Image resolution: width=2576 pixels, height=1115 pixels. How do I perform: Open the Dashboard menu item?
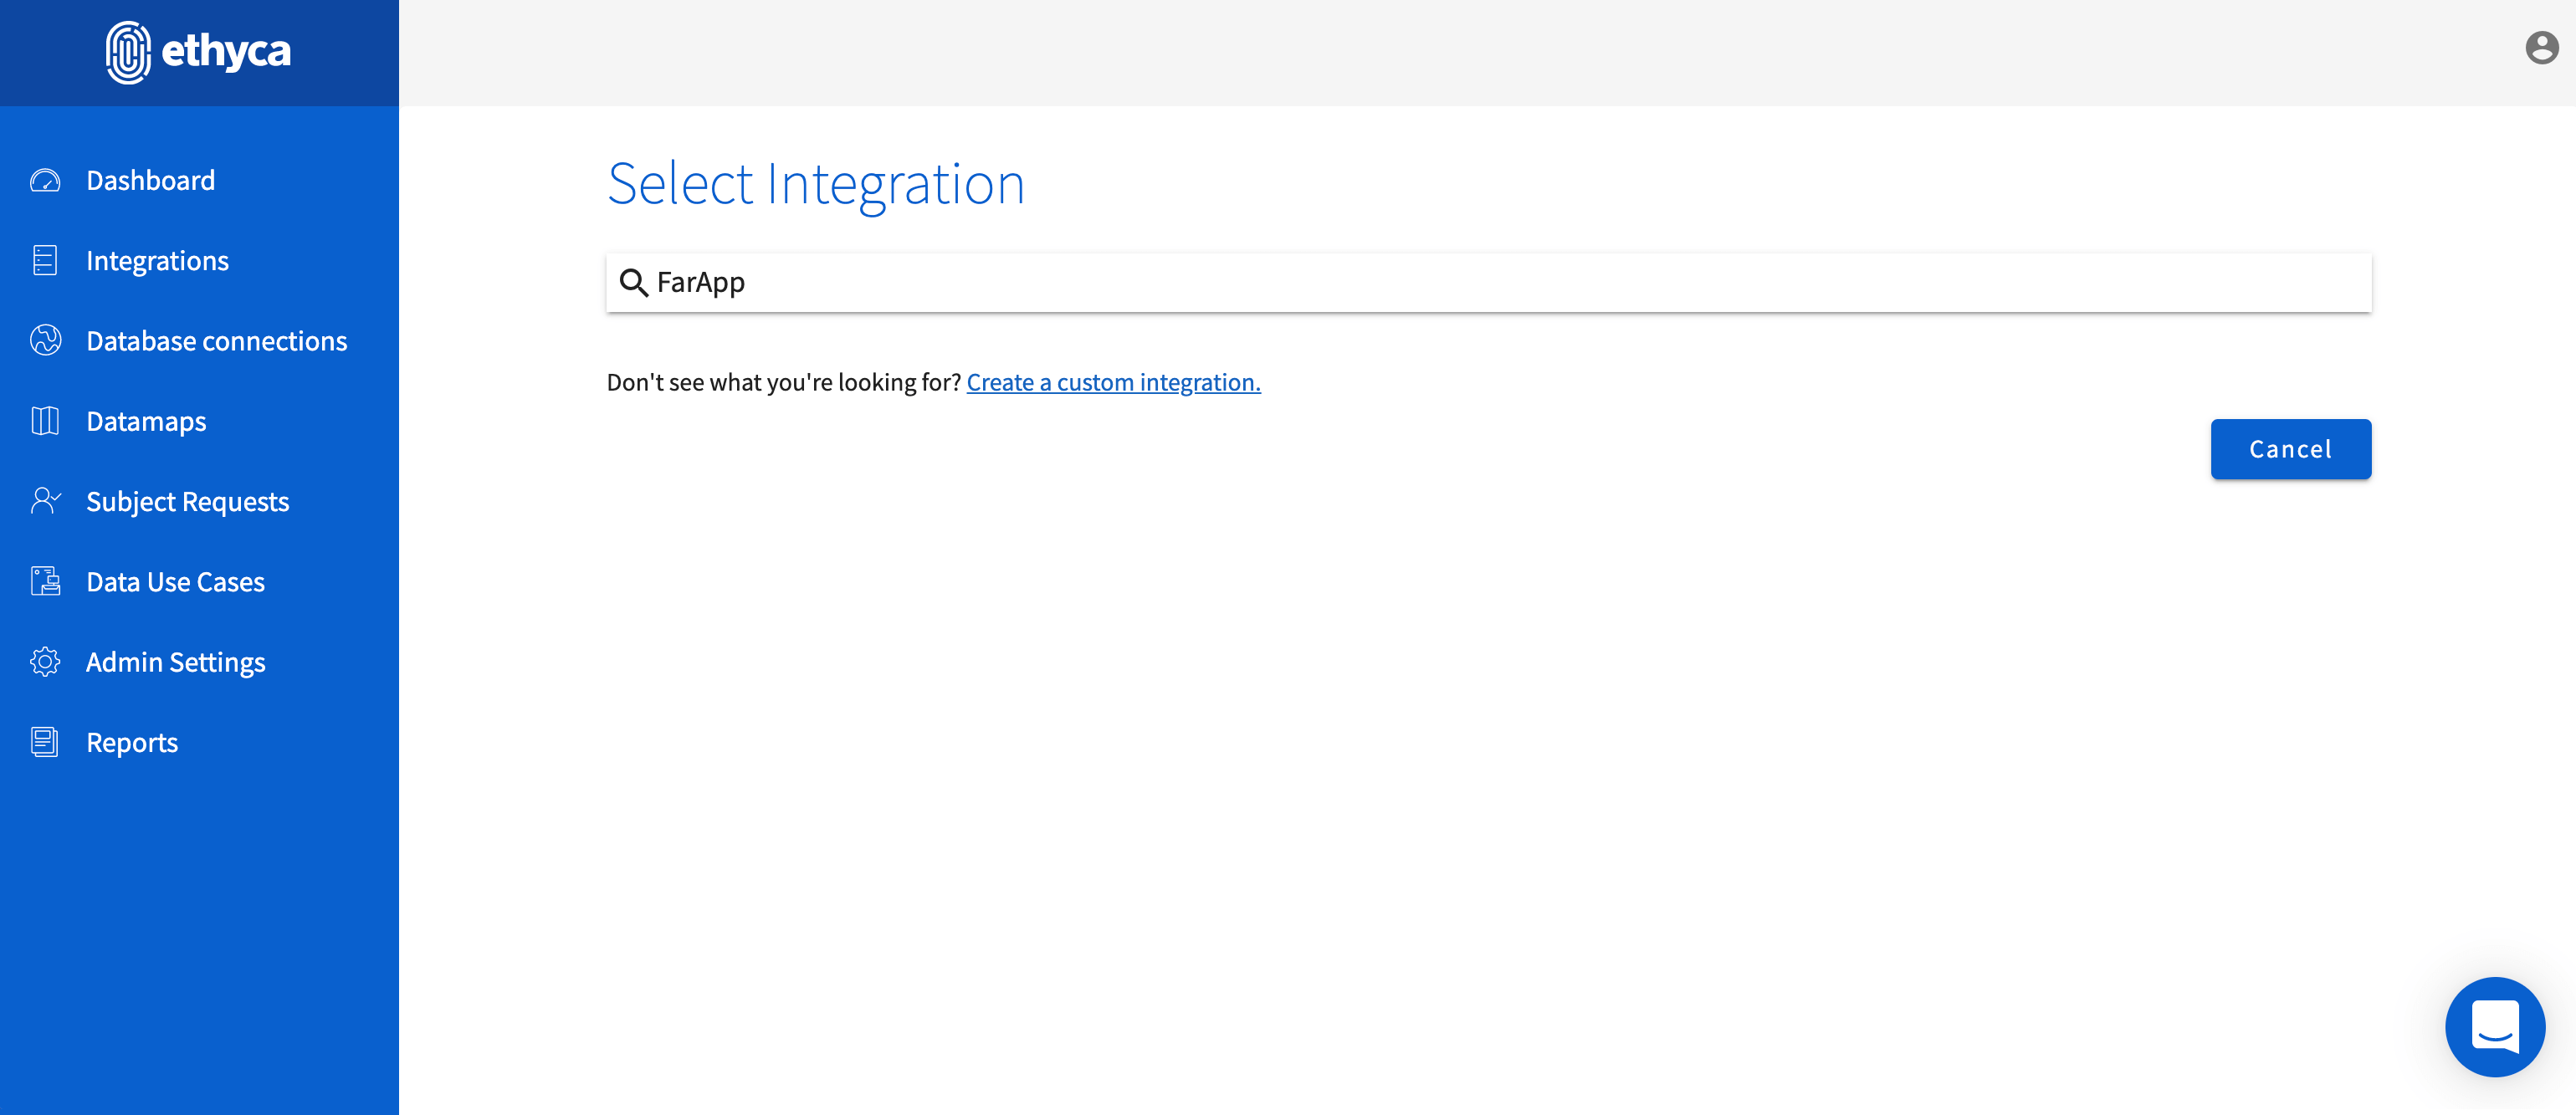coord(150,181)
